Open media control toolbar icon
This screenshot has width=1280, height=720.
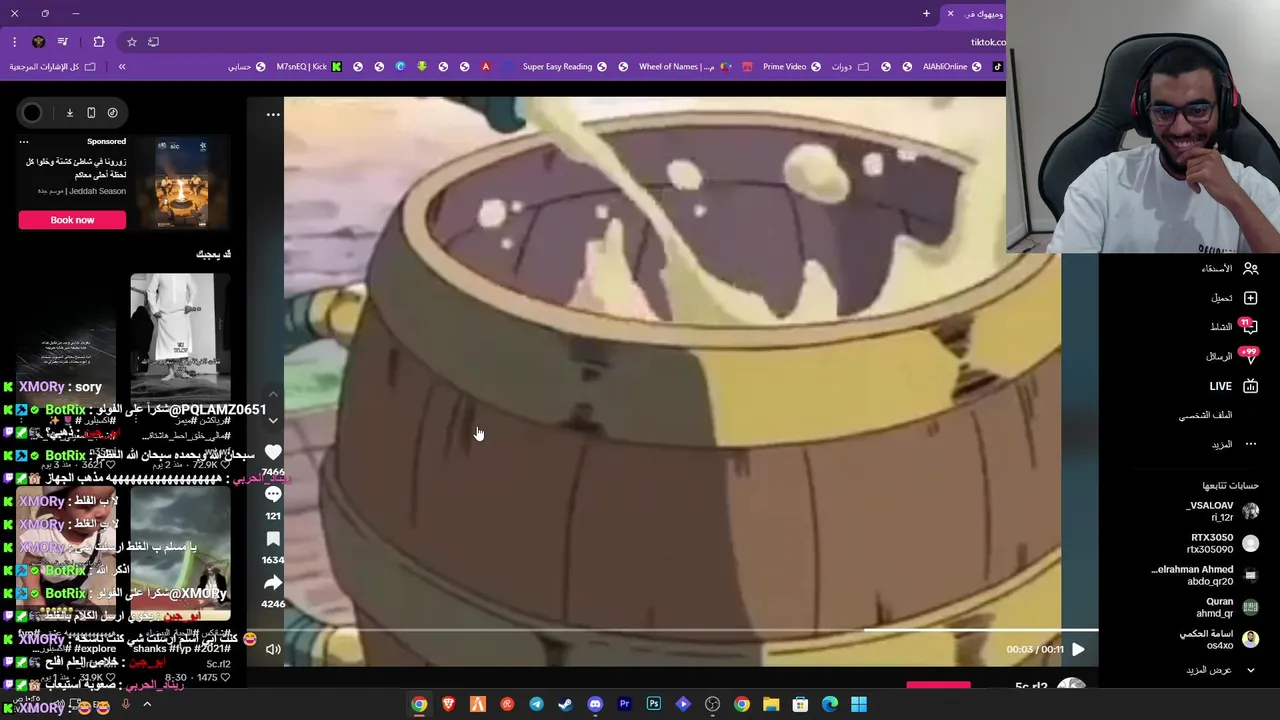point(63,42)
